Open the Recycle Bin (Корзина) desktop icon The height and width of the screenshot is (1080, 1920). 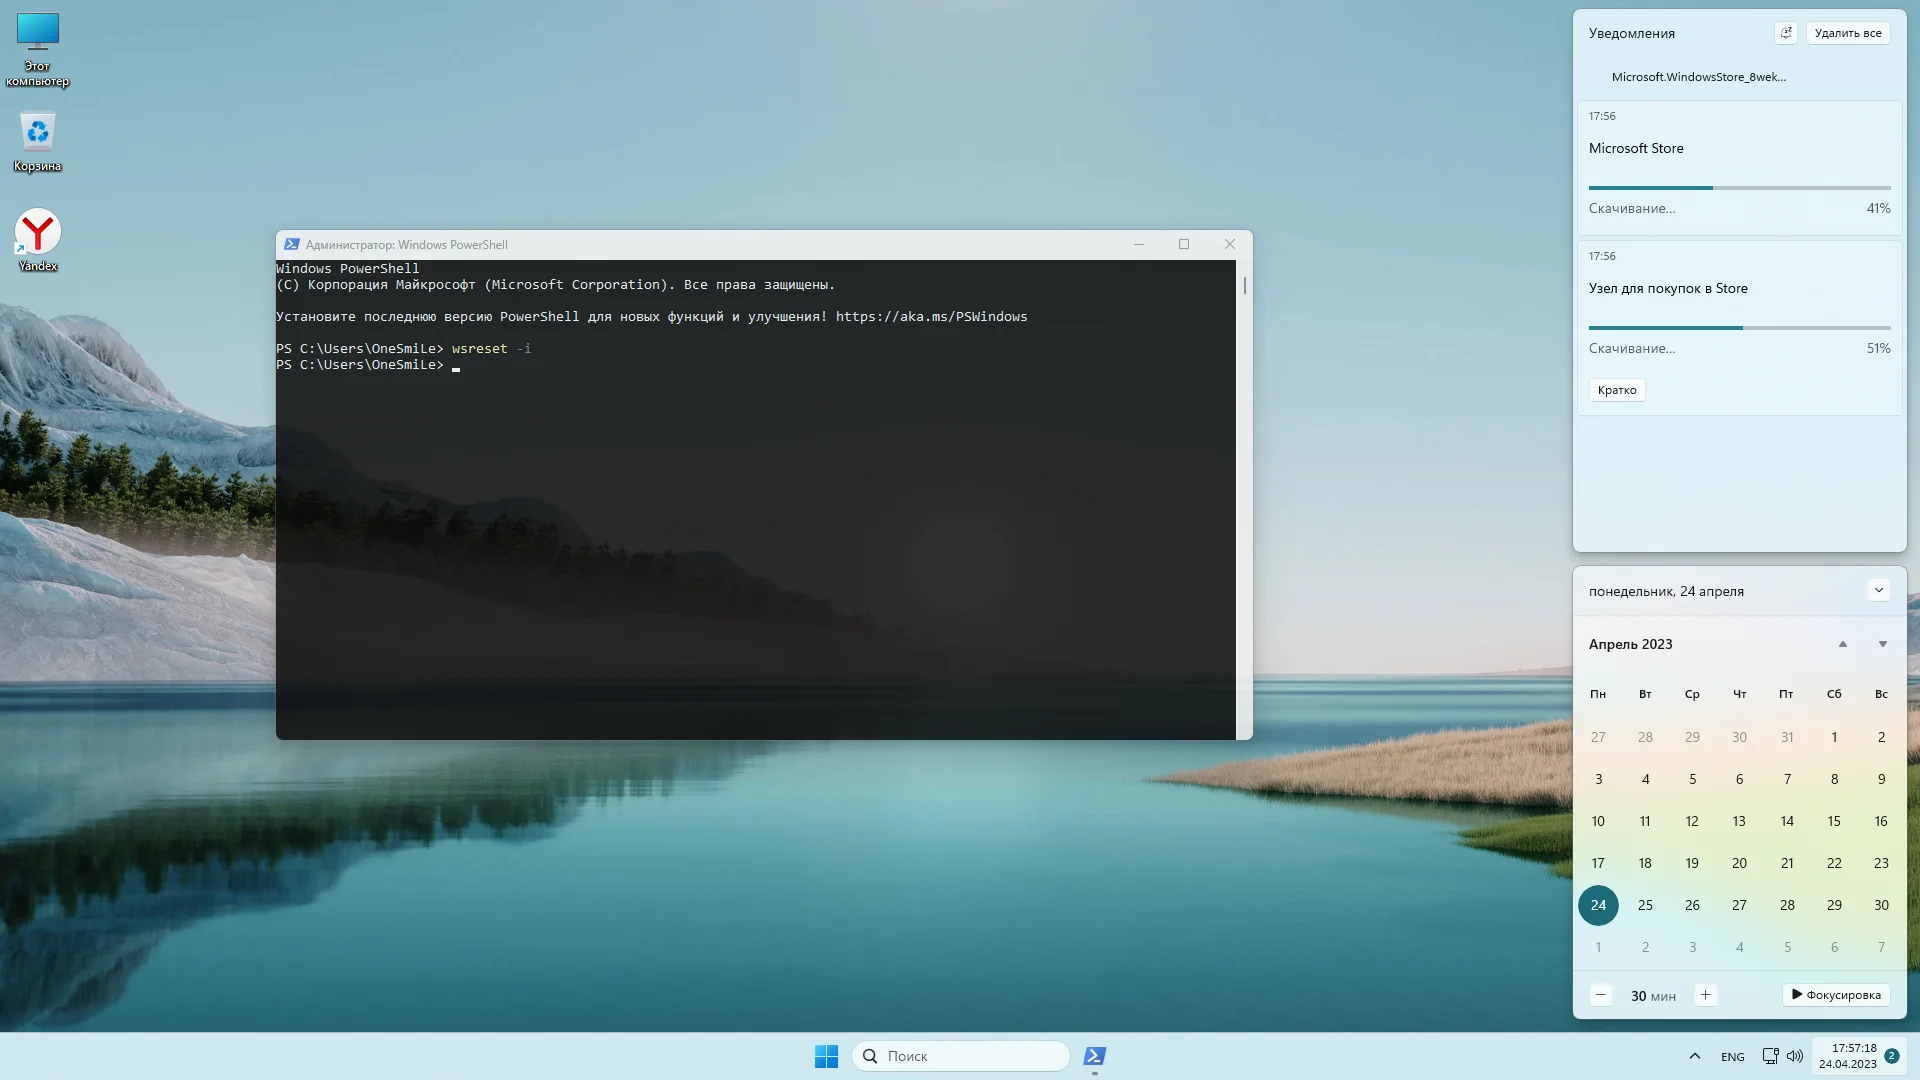point(38,133)
